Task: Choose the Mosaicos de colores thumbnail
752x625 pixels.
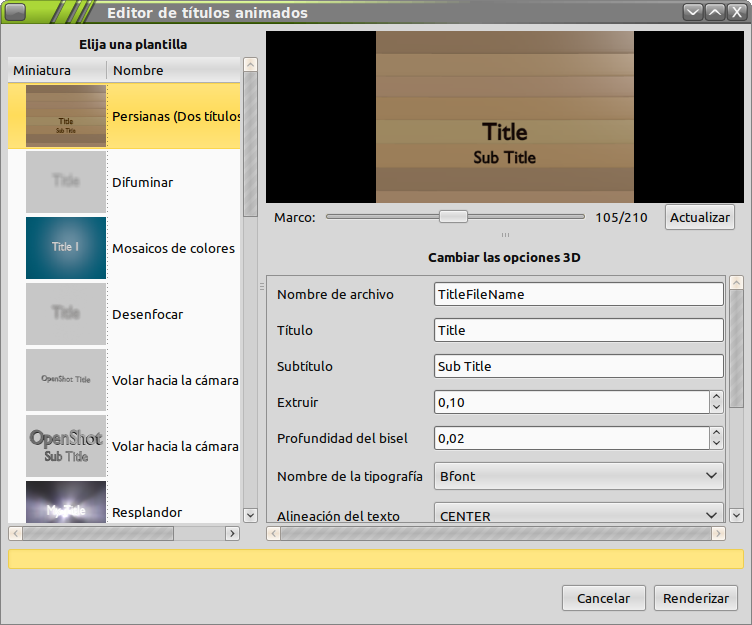Action: tap(66, 248)
